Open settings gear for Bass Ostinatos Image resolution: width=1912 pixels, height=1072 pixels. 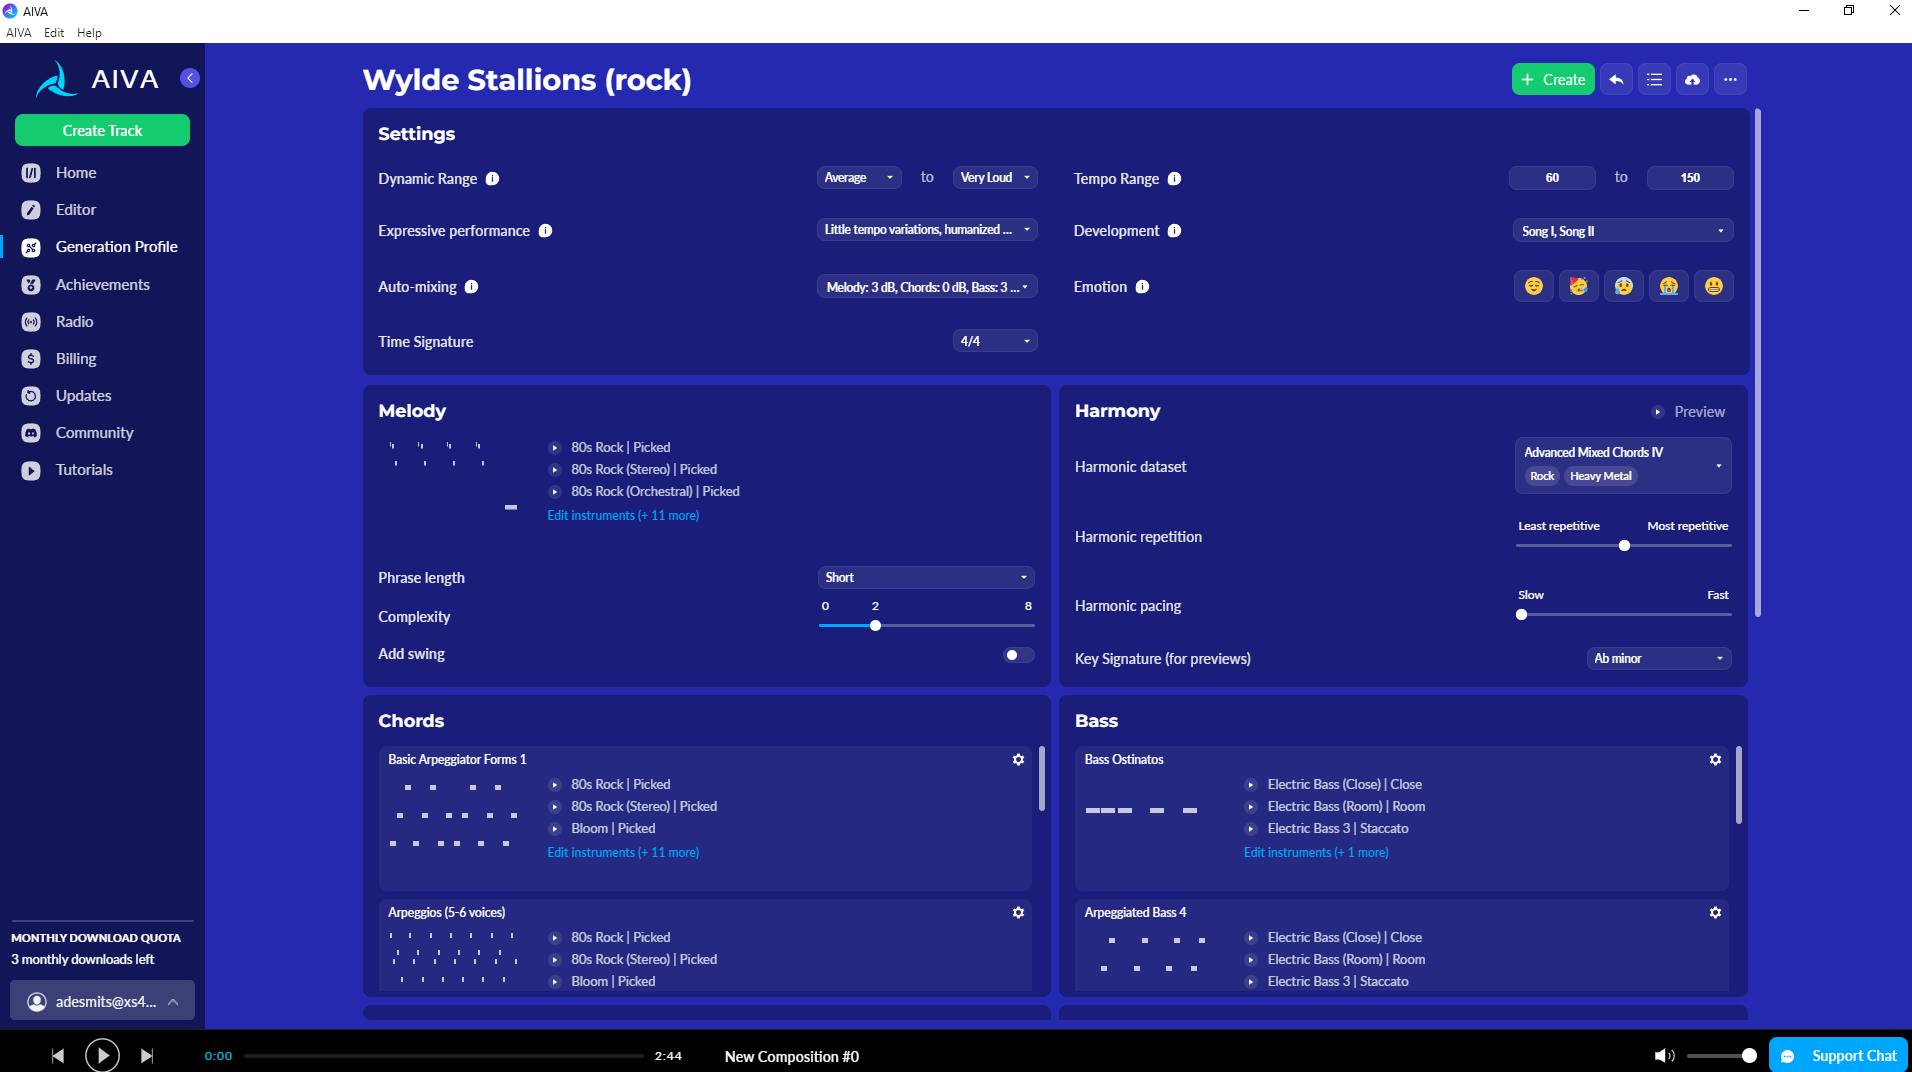1715,760
